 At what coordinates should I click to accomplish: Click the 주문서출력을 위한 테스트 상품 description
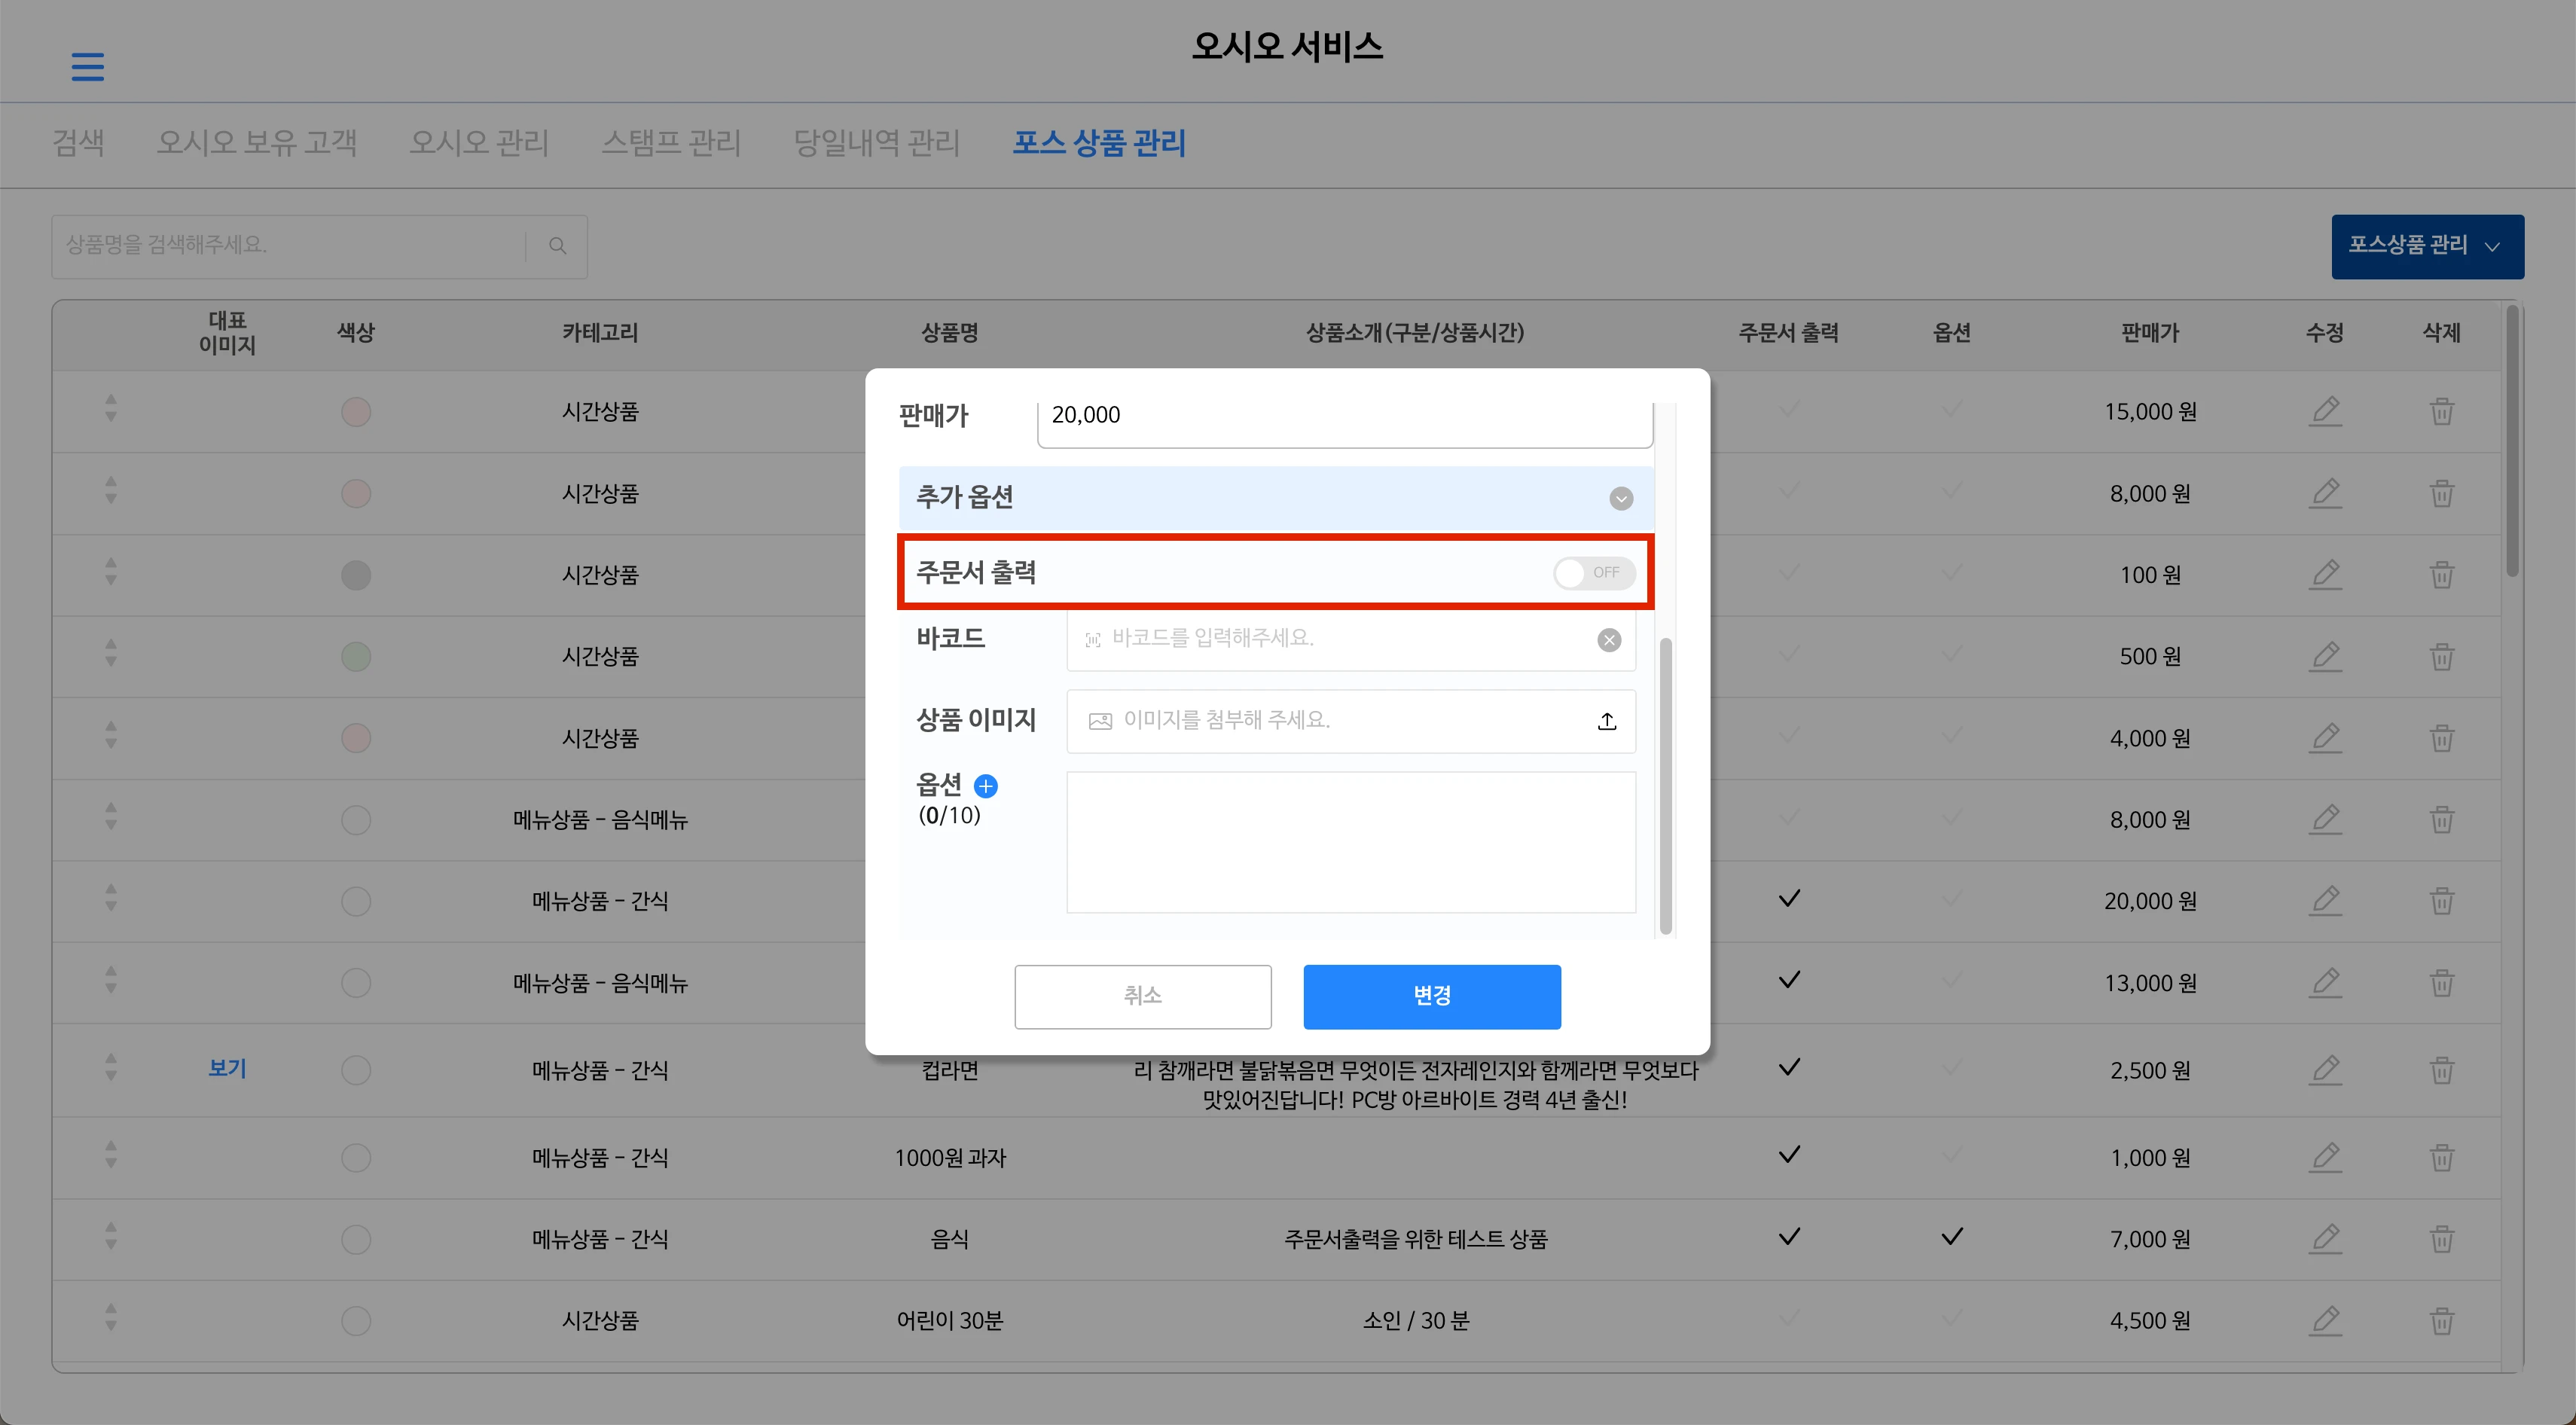click(1415, 1239)
